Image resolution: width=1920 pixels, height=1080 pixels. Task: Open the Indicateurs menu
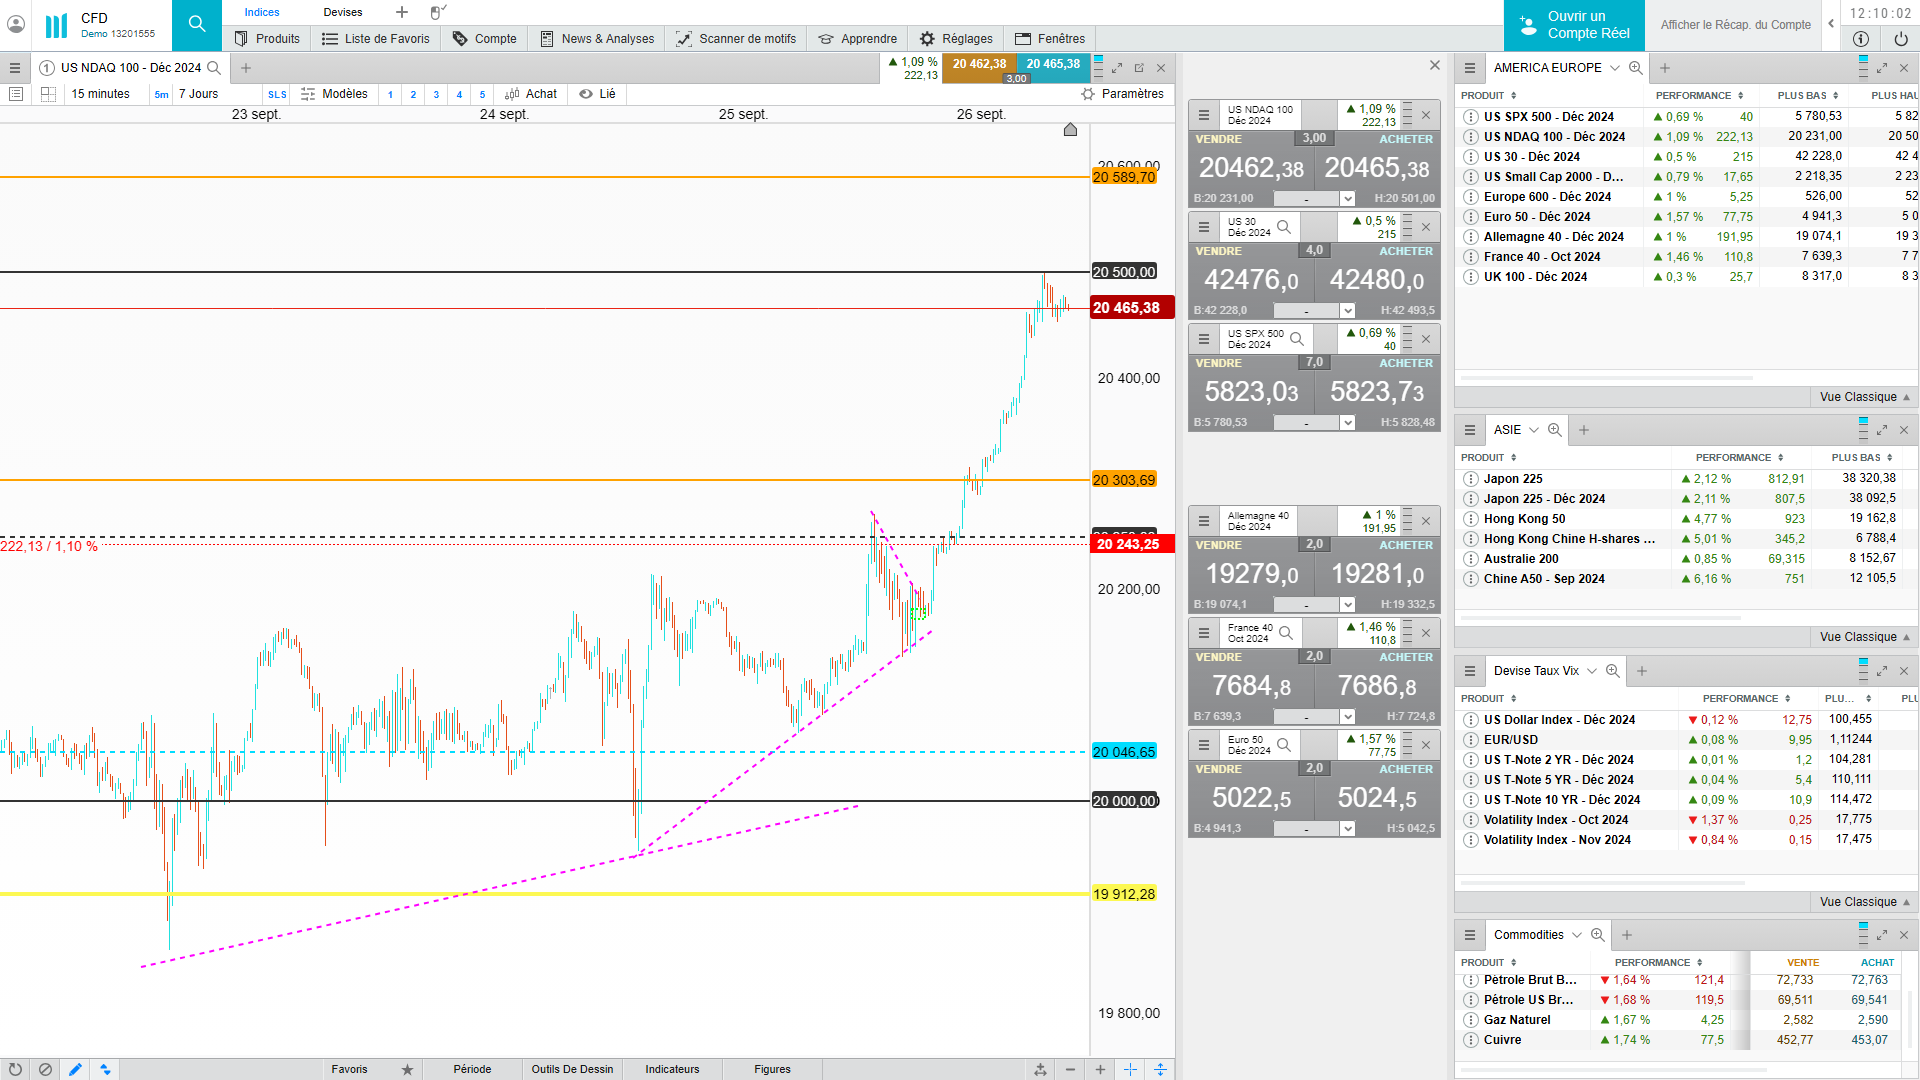(x=672, y=1069)
